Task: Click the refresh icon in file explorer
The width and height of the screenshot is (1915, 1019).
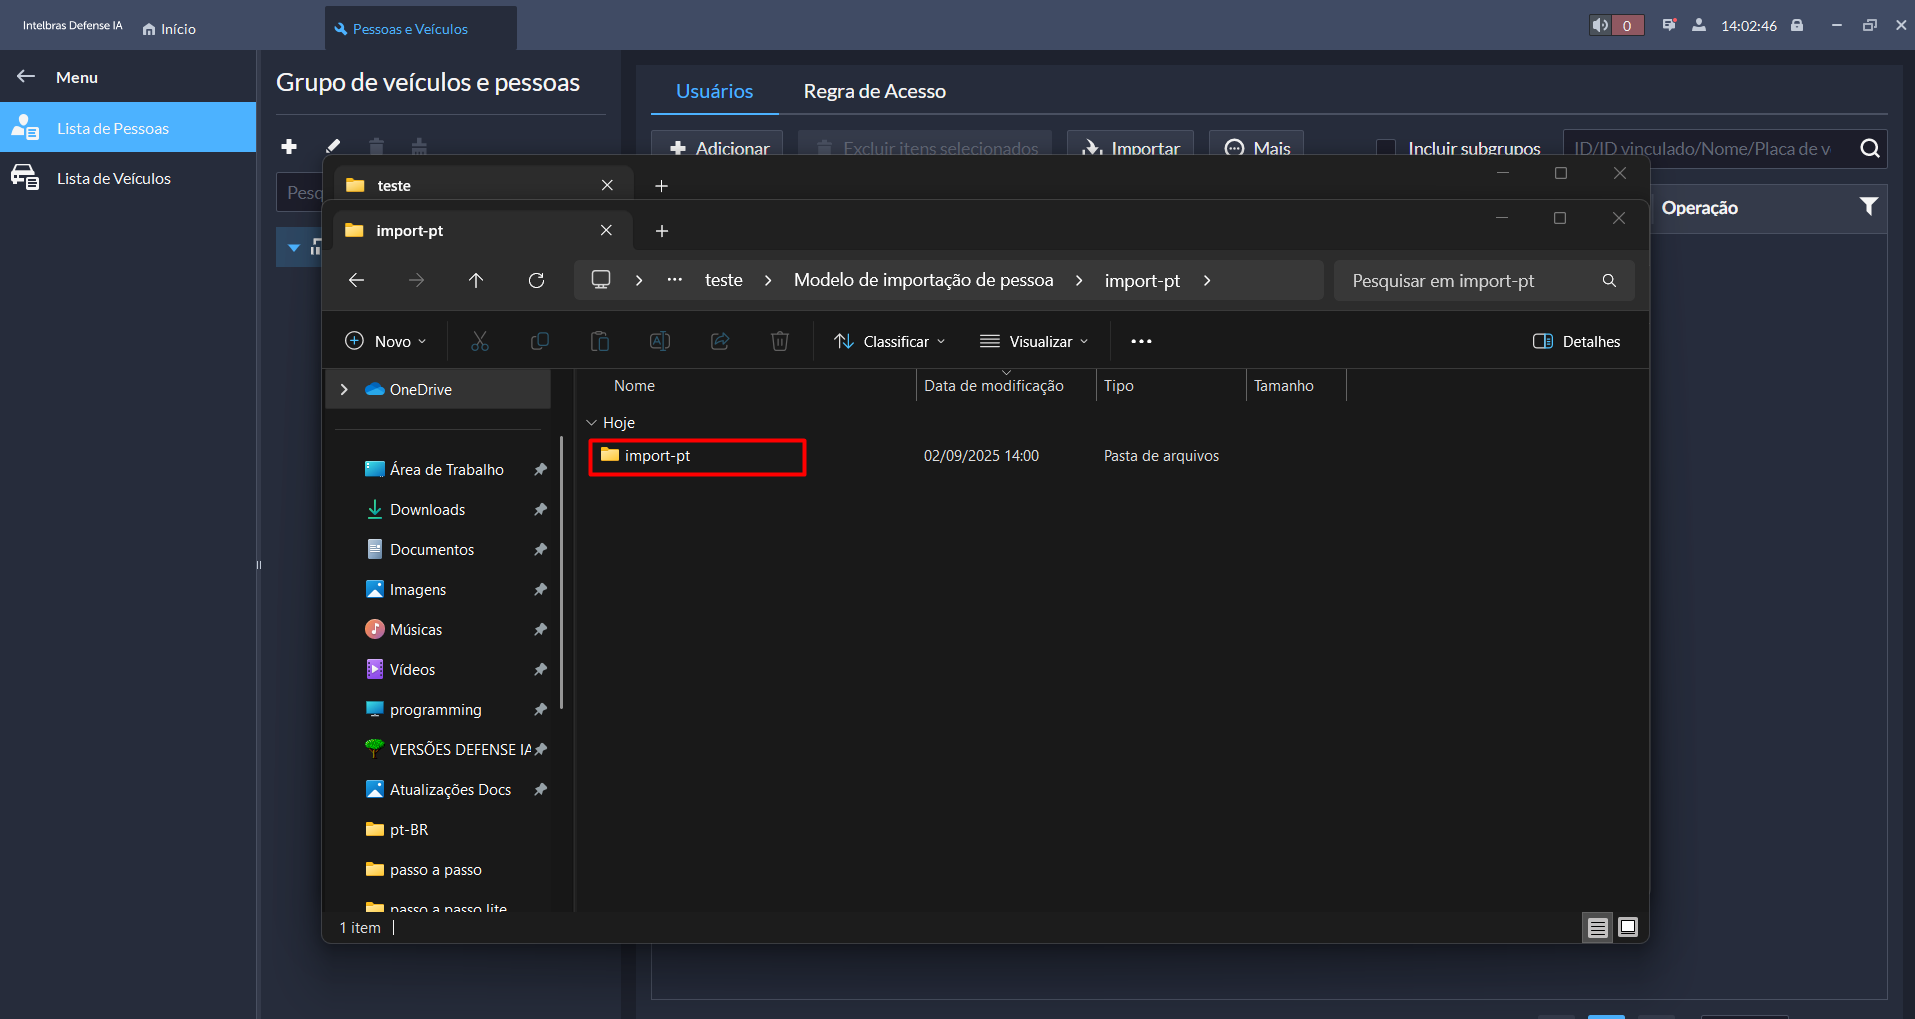Action: pyautogui.click(x=536, y=281)
